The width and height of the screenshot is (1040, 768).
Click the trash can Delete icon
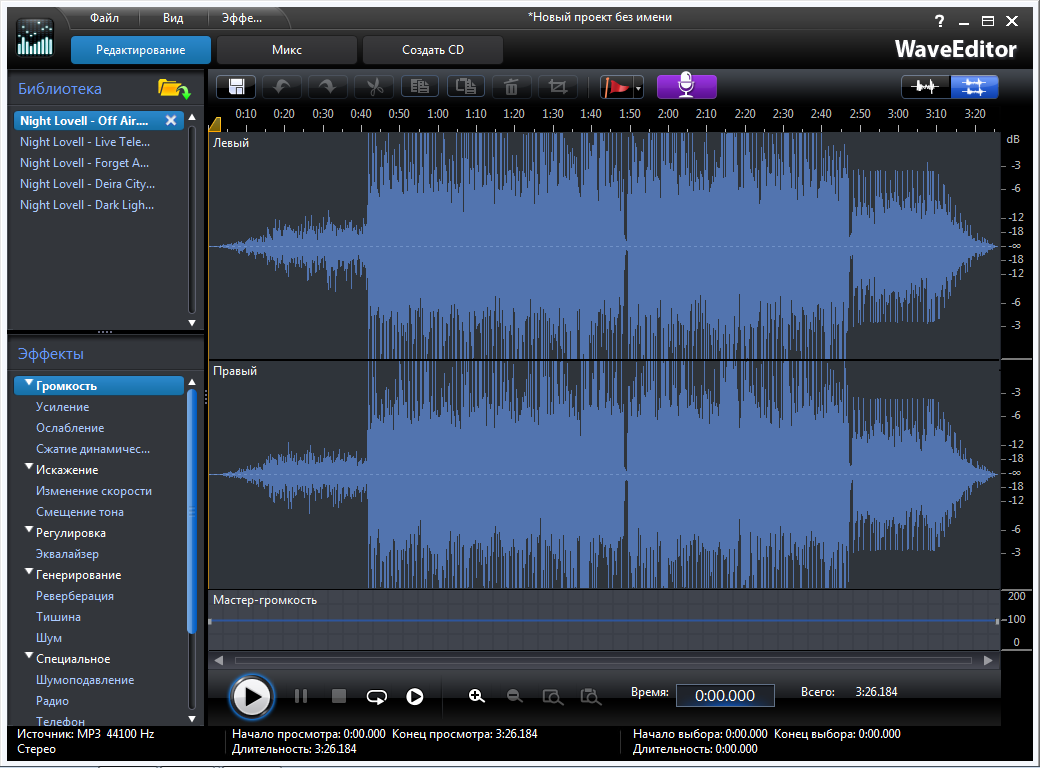(x=512, y=87)
